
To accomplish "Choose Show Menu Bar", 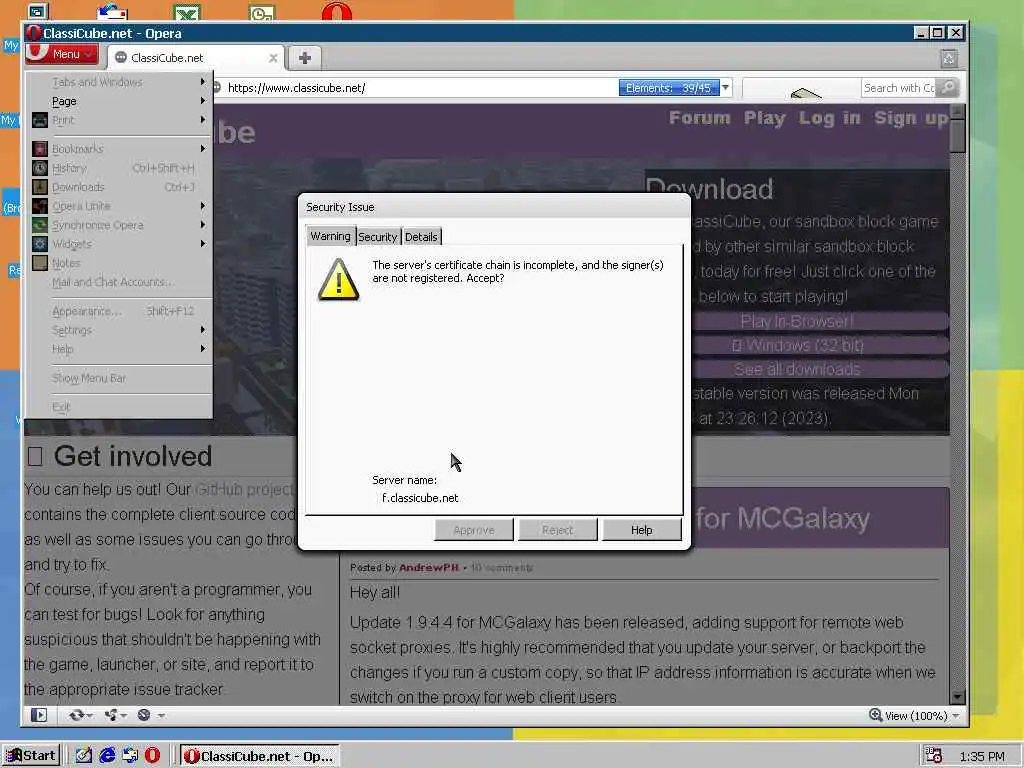I will coord(120,378).
